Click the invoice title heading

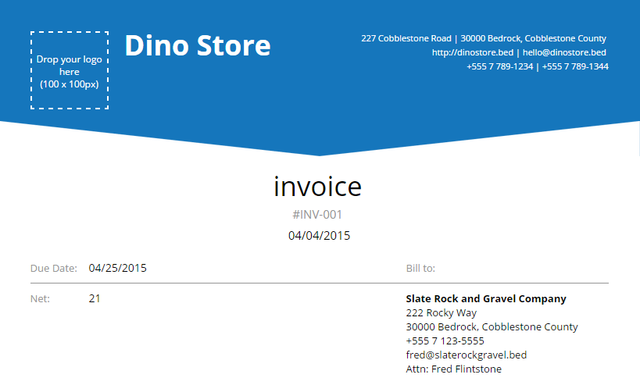[318, 186]
